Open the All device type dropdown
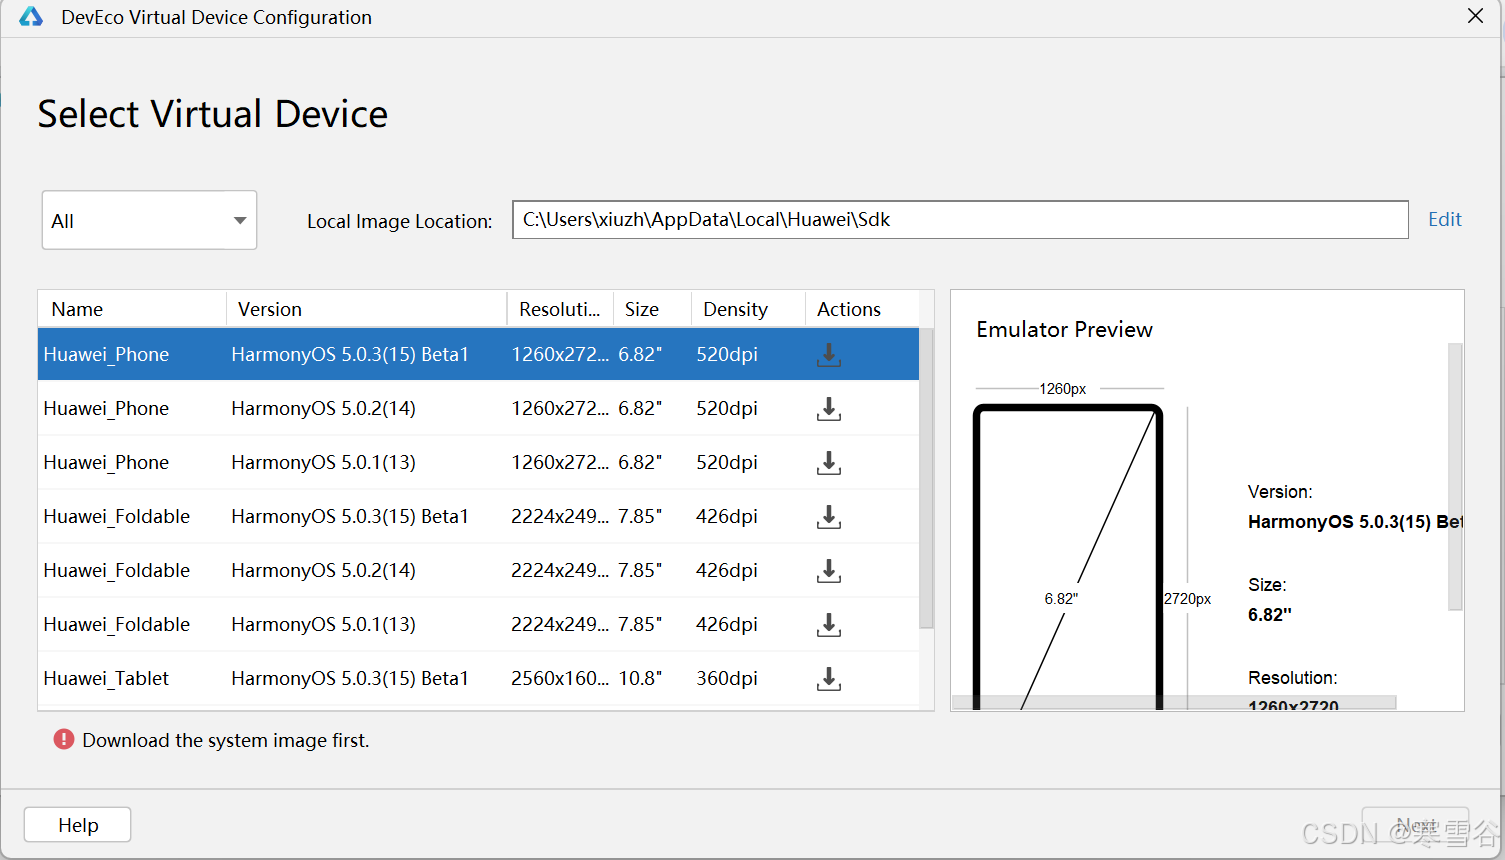 coord(149,220)
